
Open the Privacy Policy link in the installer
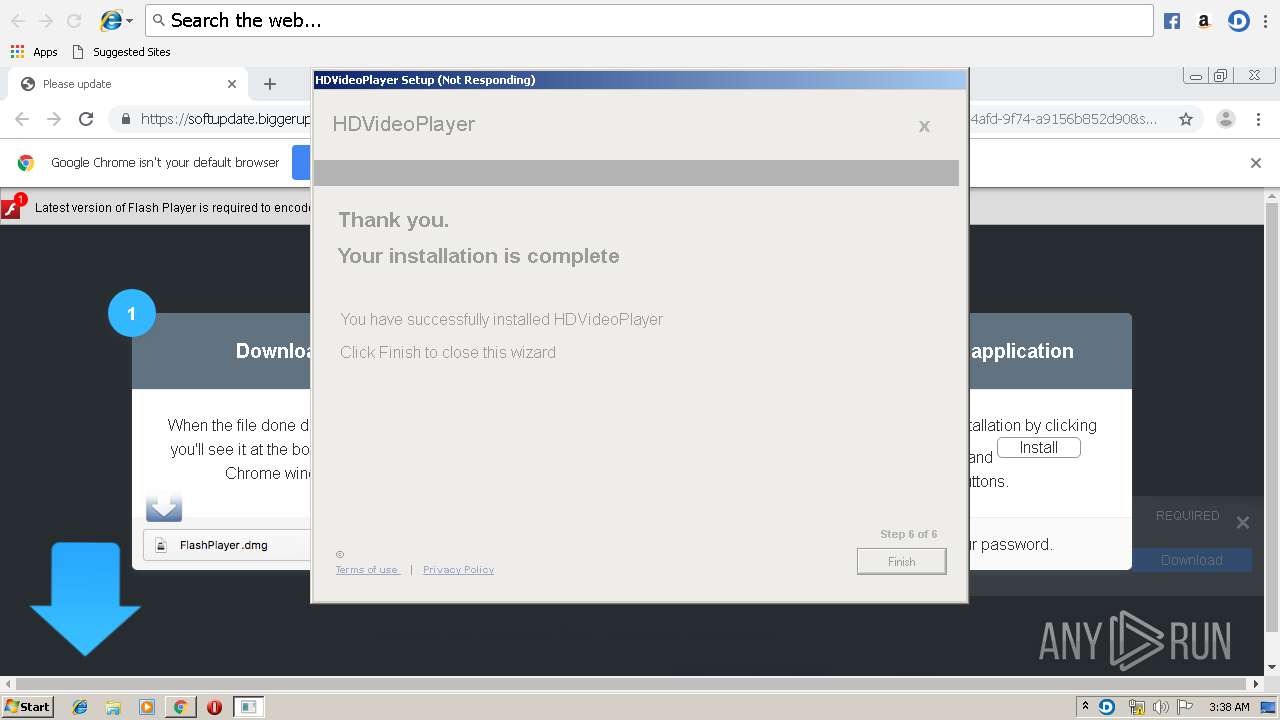pos(458,570)
